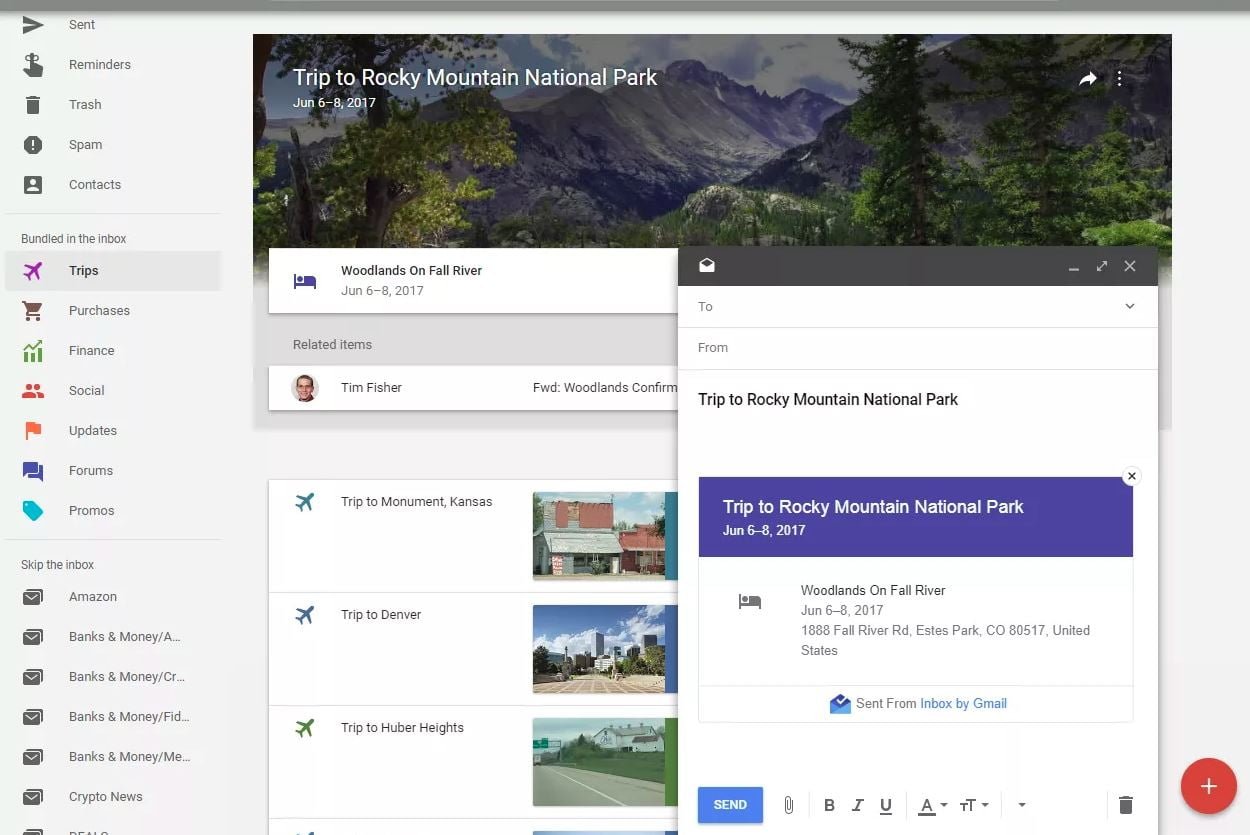
Task: Toggle underline text formatting
Action: click(885, 805)
